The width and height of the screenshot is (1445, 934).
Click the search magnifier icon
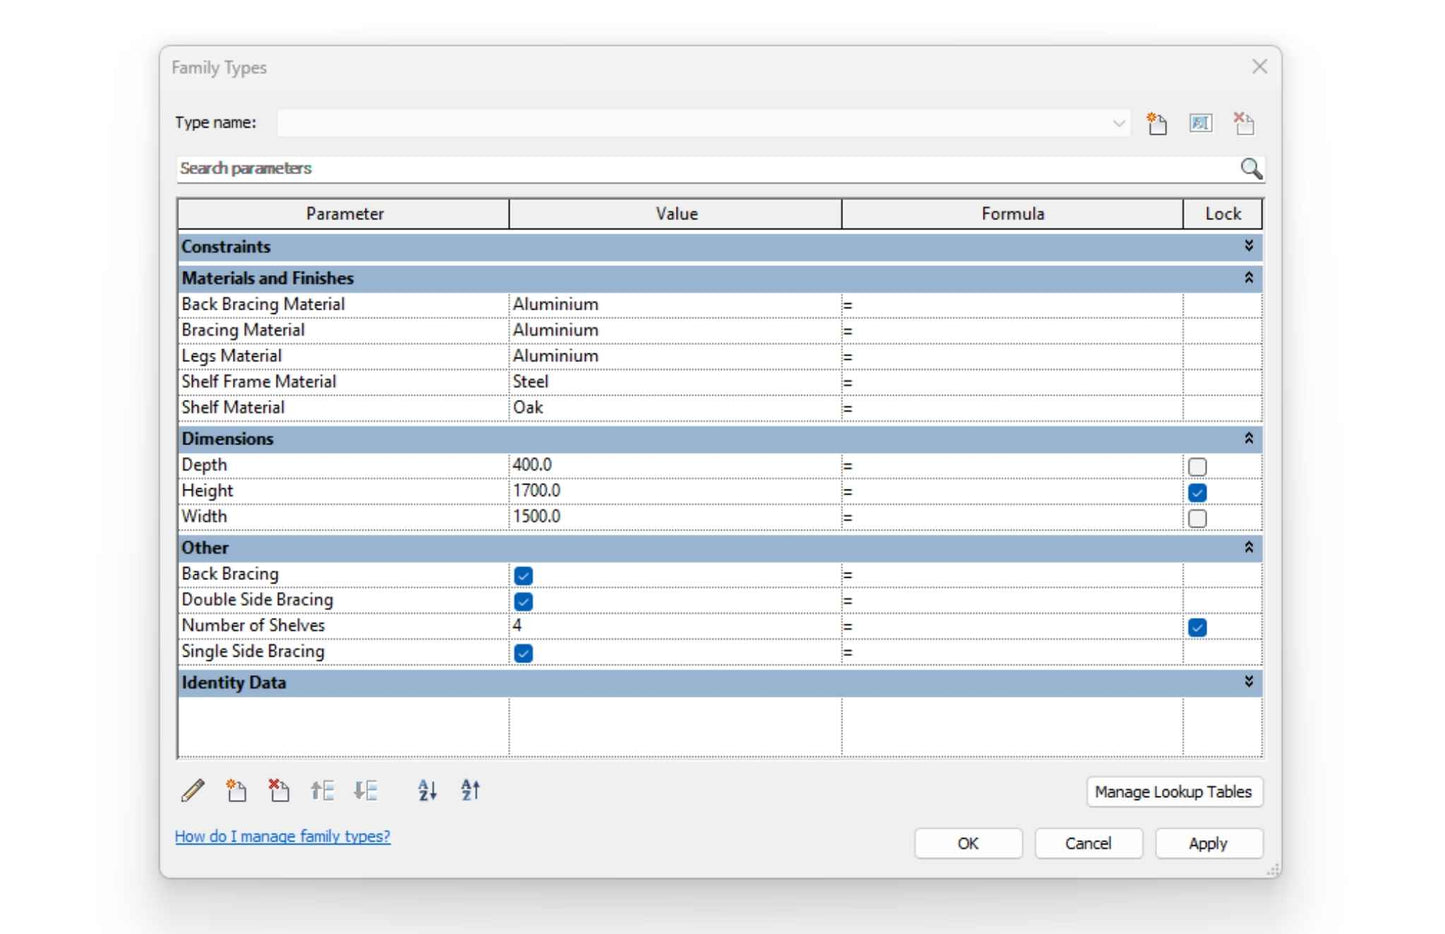point(1250,168)
